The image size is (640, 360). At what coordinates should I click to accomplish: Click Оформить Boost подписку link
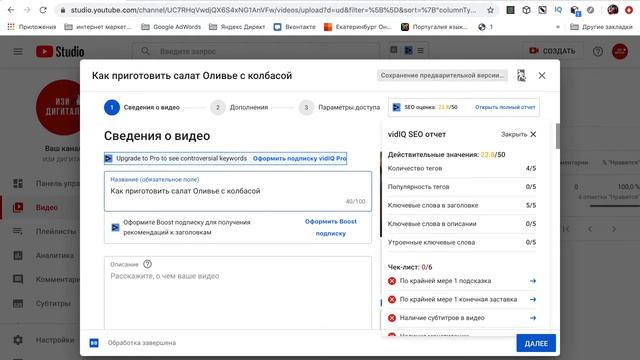331,227
